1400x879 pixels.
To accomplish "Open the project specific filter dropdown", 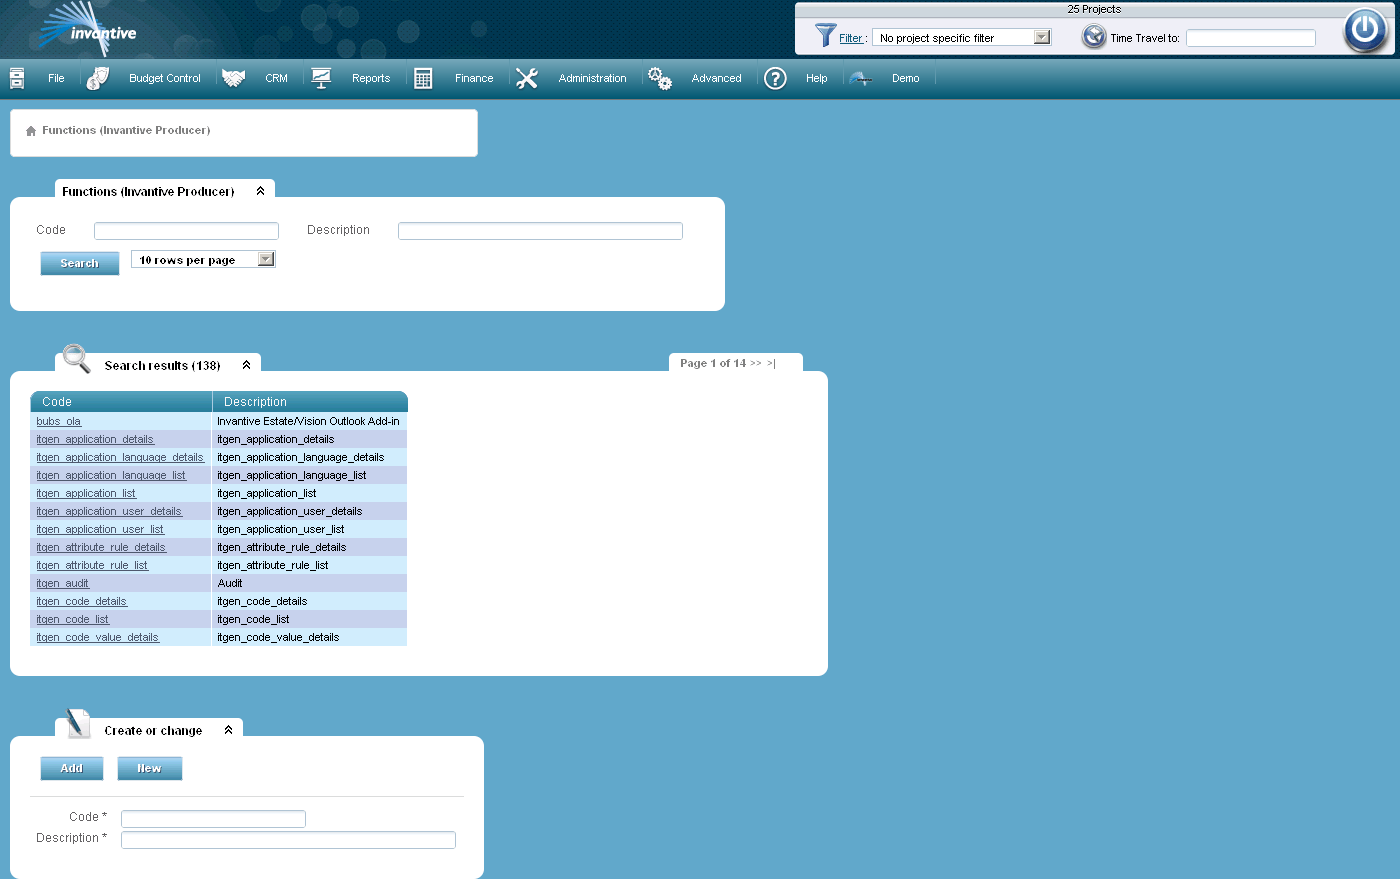I will click(x=1043, y=36).
